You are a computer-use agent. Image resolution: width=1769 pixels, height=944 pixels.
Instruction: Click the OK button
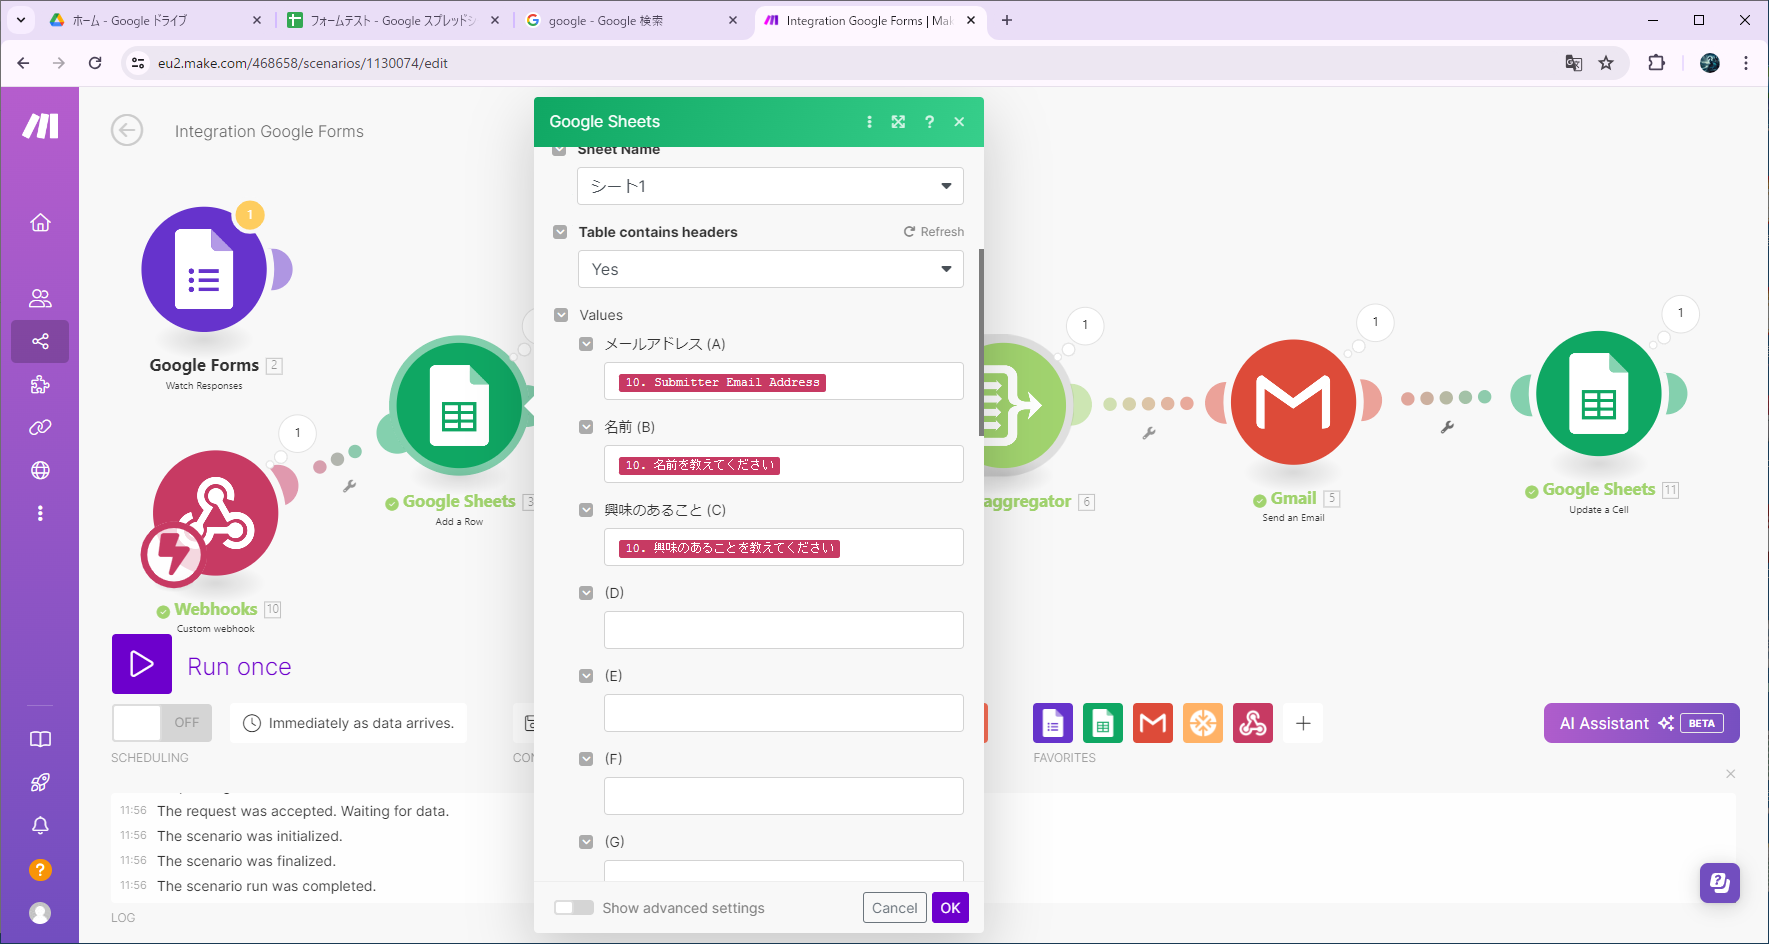pyautogui.click(x=950, y=908)
